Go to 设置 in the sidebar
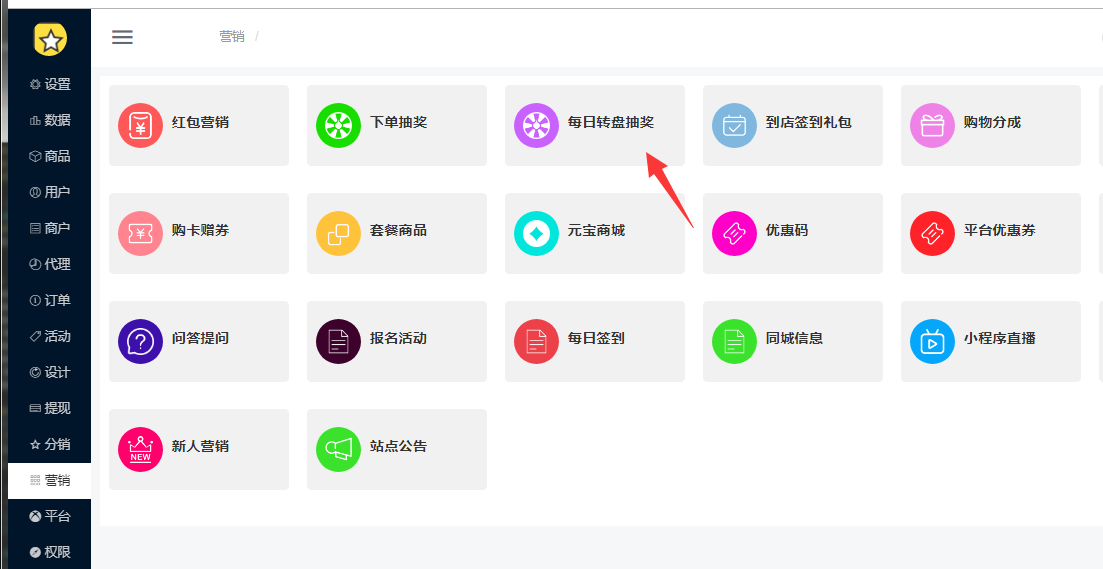1103x569 pixels. click(49, 84)
